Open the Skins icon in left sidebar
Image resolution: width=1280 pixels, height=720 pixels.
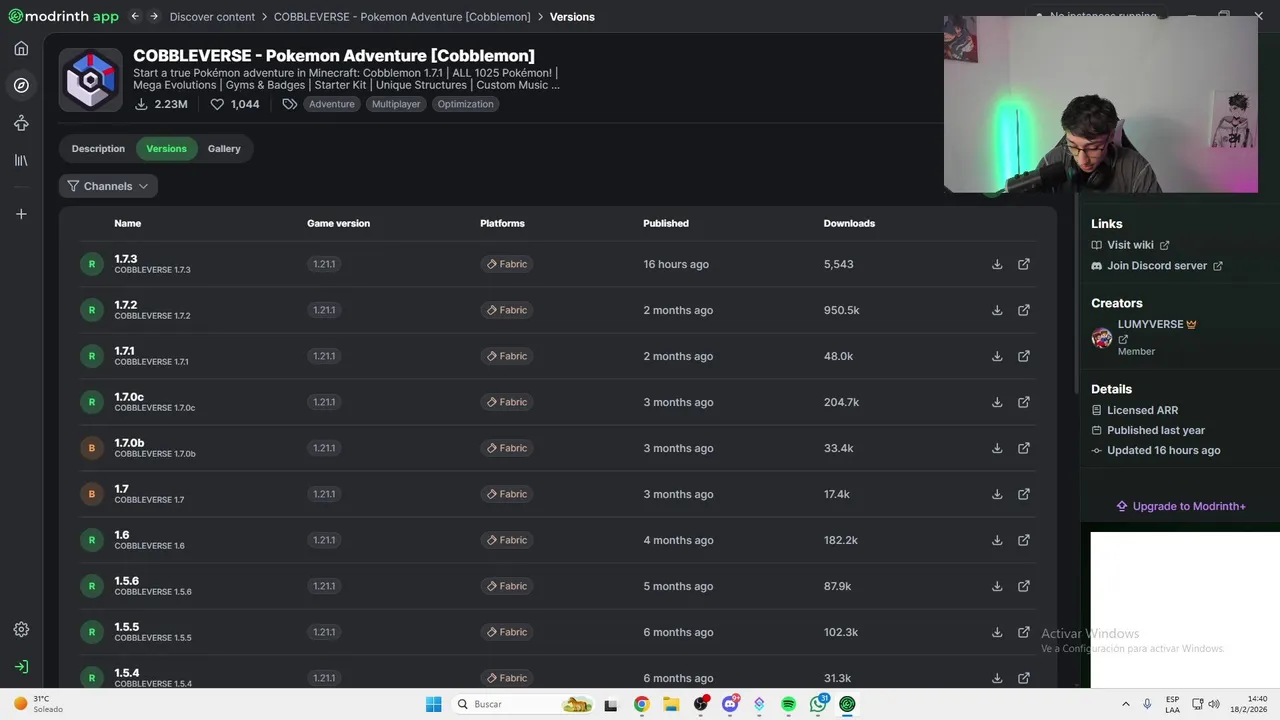21,123
